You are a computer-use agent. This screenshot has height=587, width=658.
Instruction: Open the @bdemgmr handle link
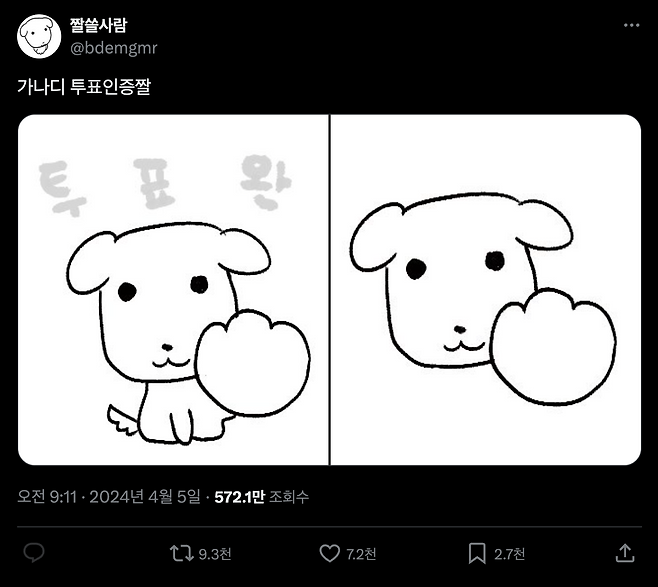114,48
